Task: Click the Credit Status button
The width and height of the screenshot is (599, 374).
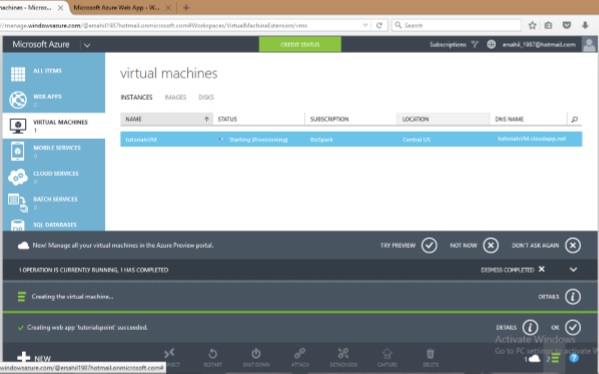Action: [300, 44]
